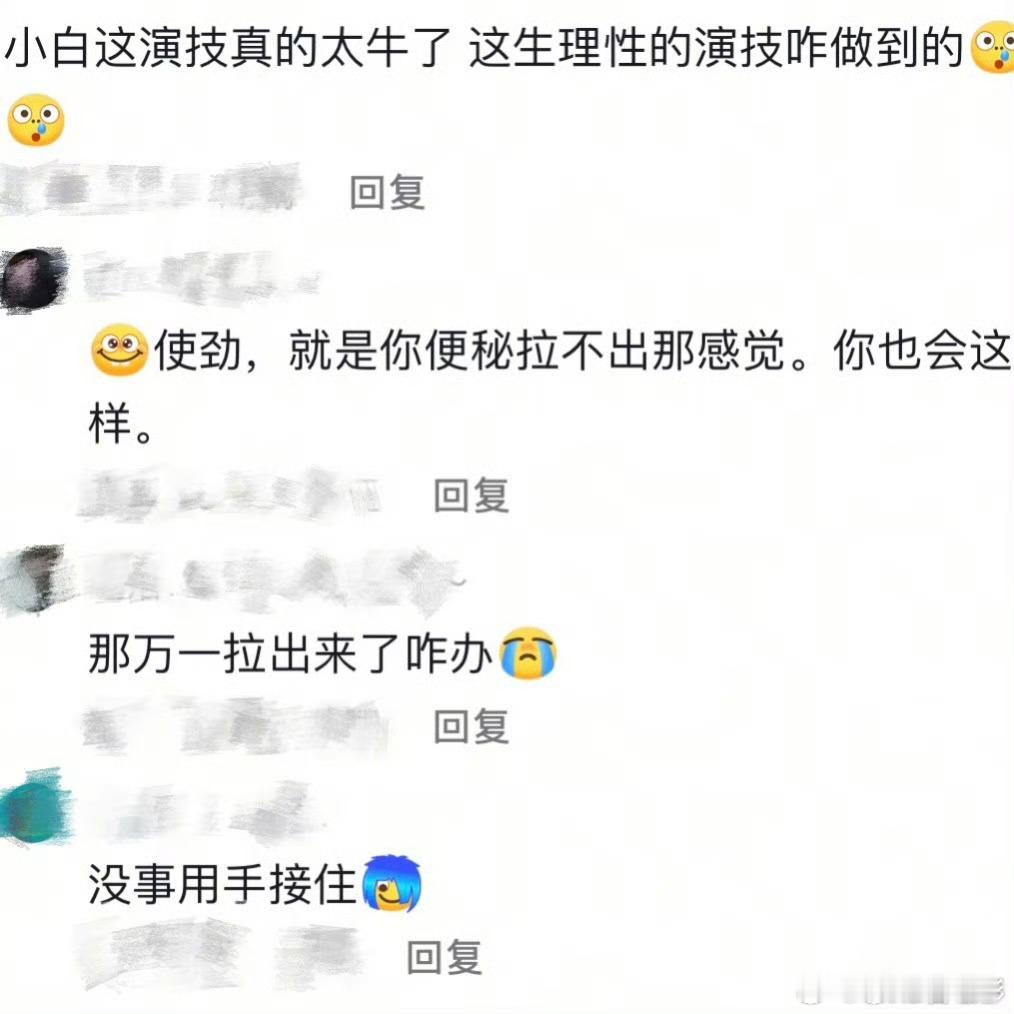Viewport: 1014px width, 1014px height.
Task: Click the shocked emoji below the 小白 comment text
Action: 36,120
